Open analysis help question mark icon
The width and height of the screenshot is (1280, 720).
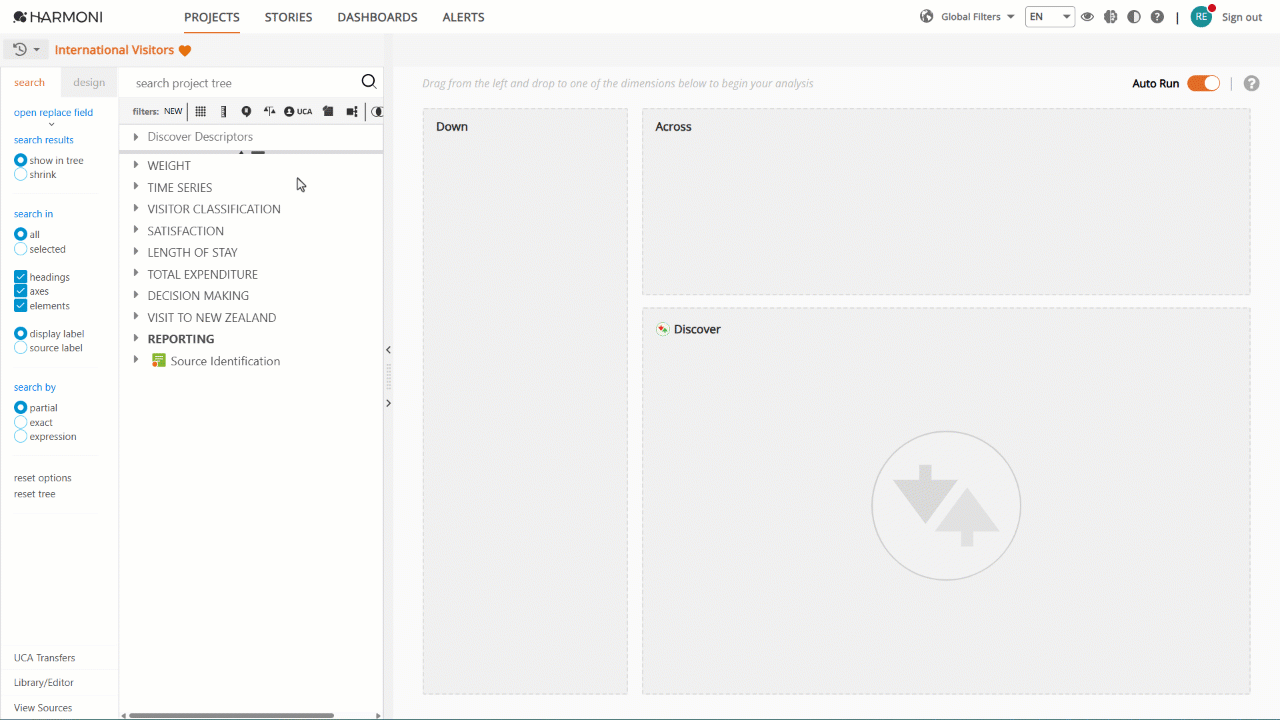point(1251,84)
